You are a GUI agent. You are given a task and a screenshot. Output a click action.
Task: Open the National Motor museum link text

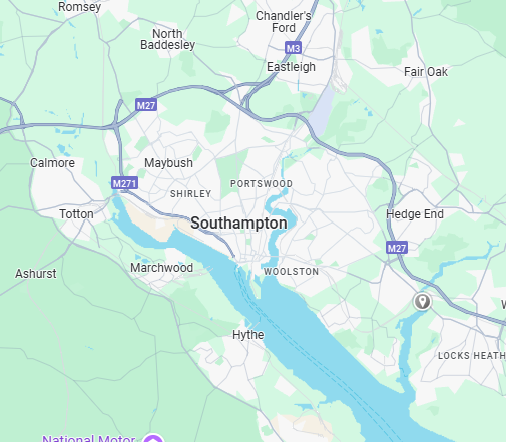(x=89, y=438)
